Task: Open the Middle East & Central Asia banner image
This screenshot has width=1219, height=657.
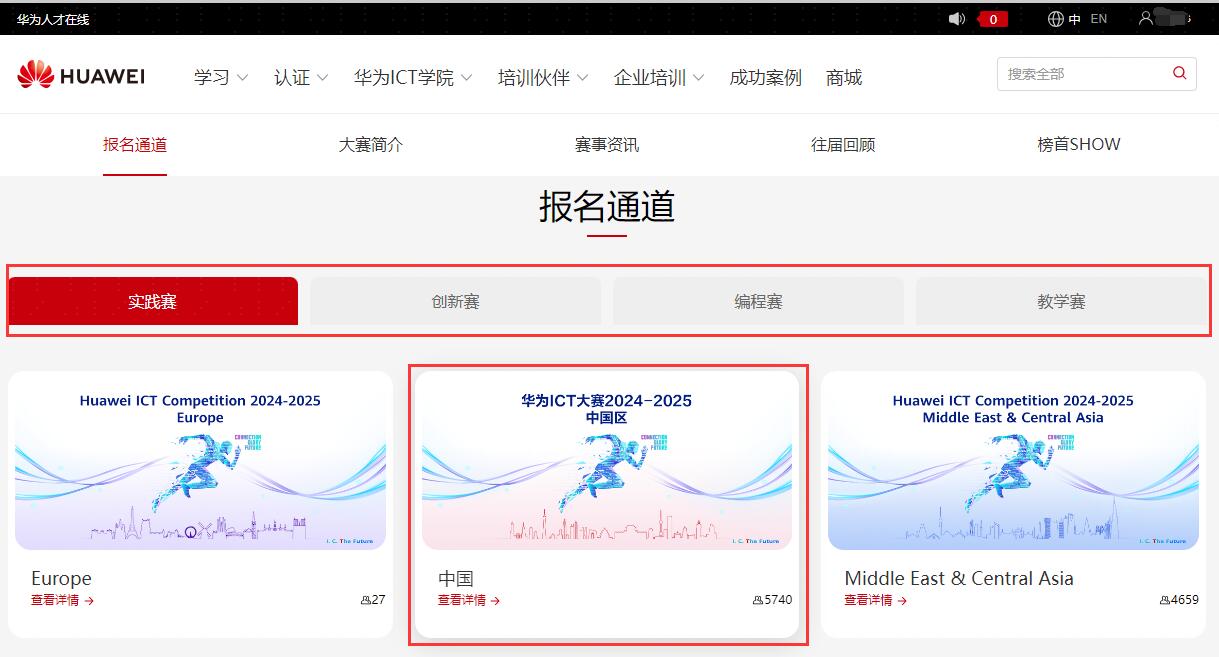Action: pos(1013,464)
